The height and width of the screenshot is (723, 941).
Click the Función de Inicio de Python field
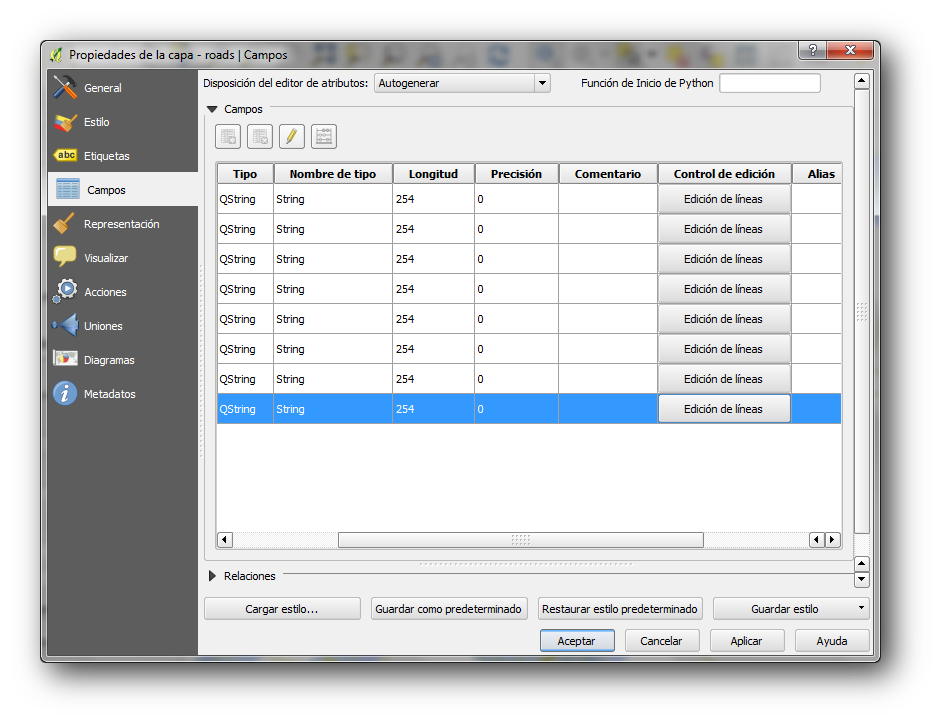click(x=770, y=83)
